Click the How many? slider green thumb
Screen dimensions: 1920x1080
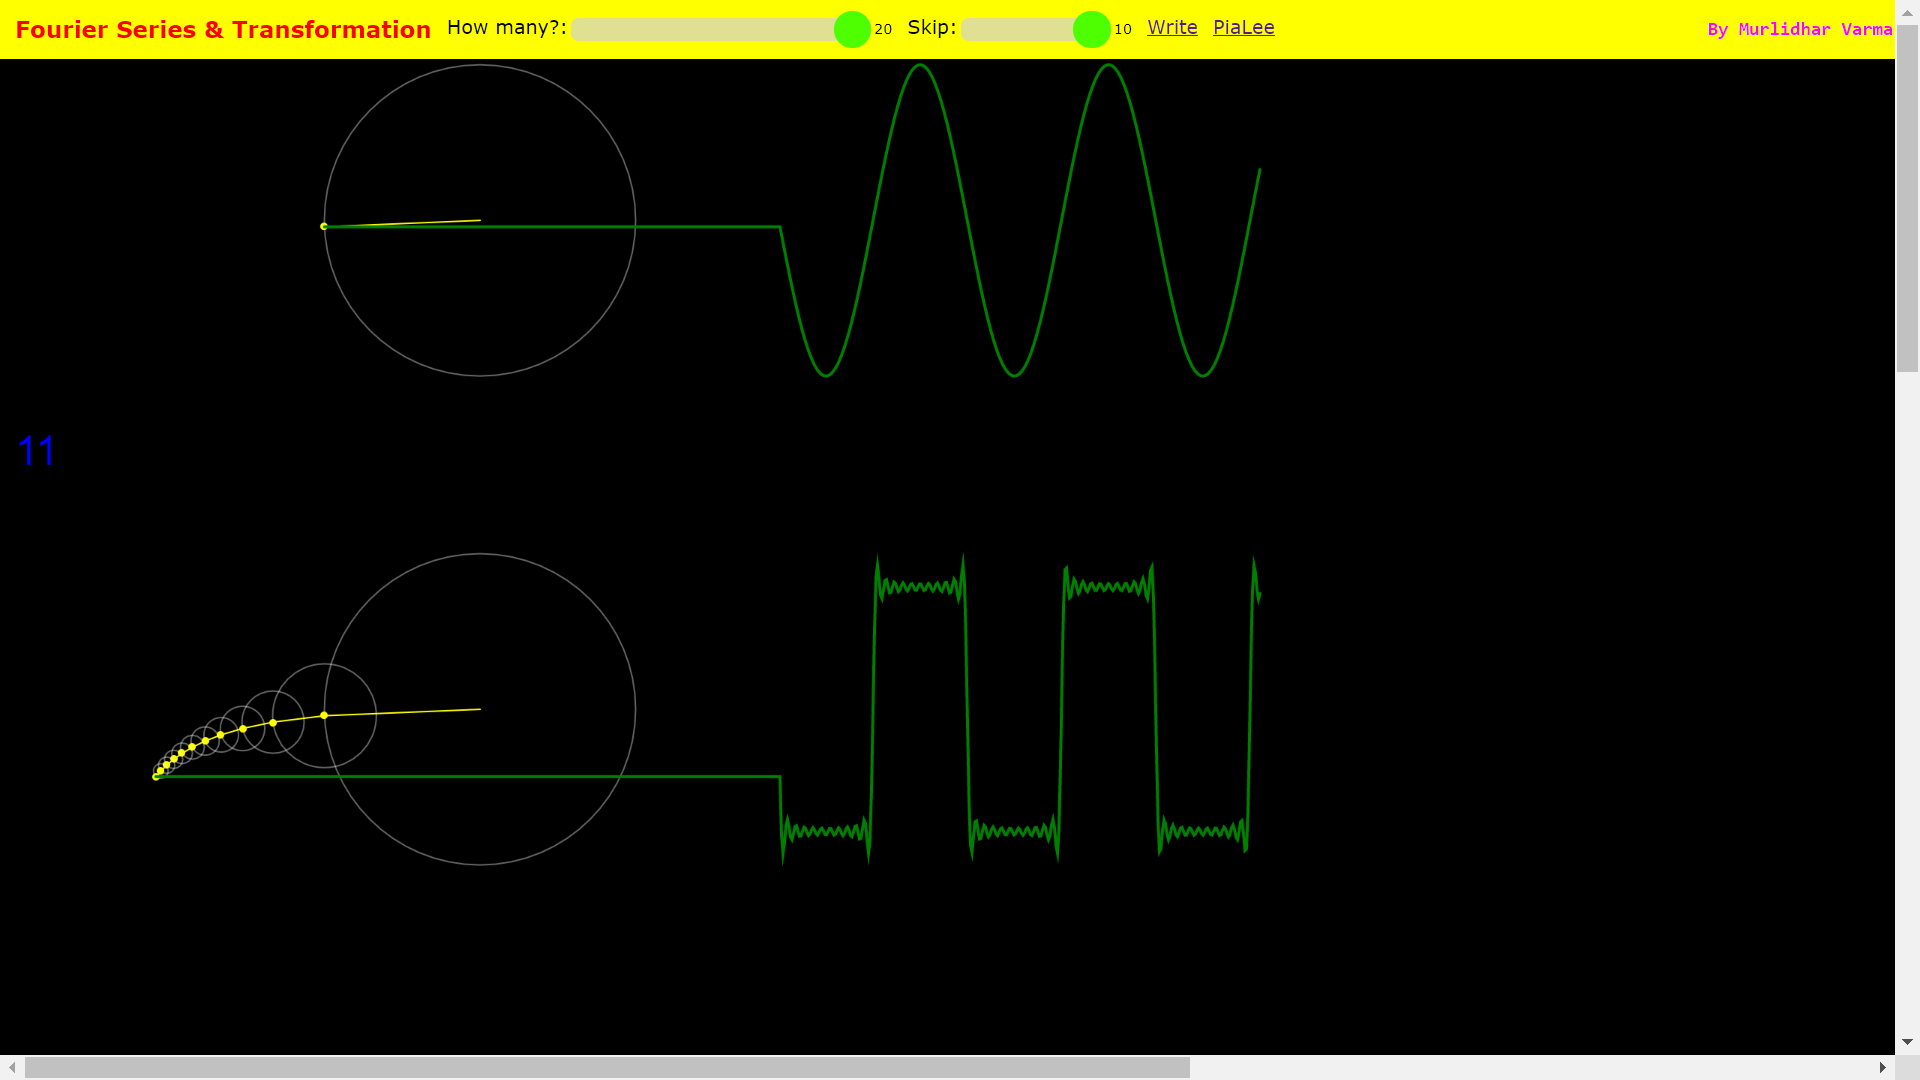click(852, 29)
